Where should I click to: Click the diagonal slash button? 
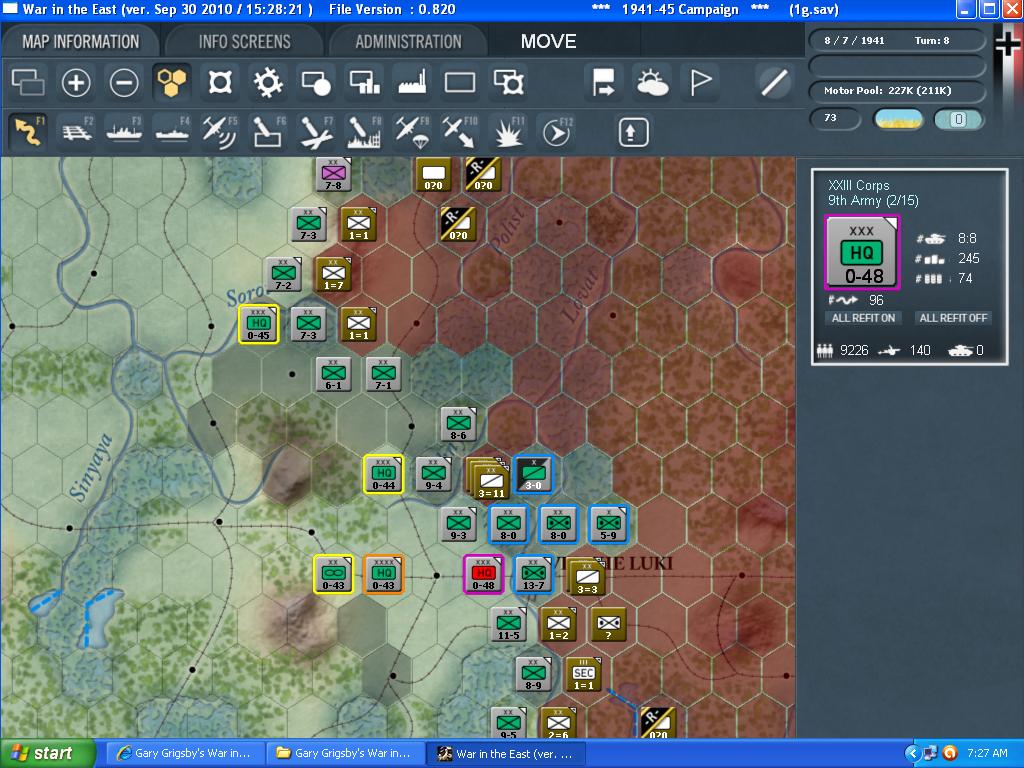point(774,83)
